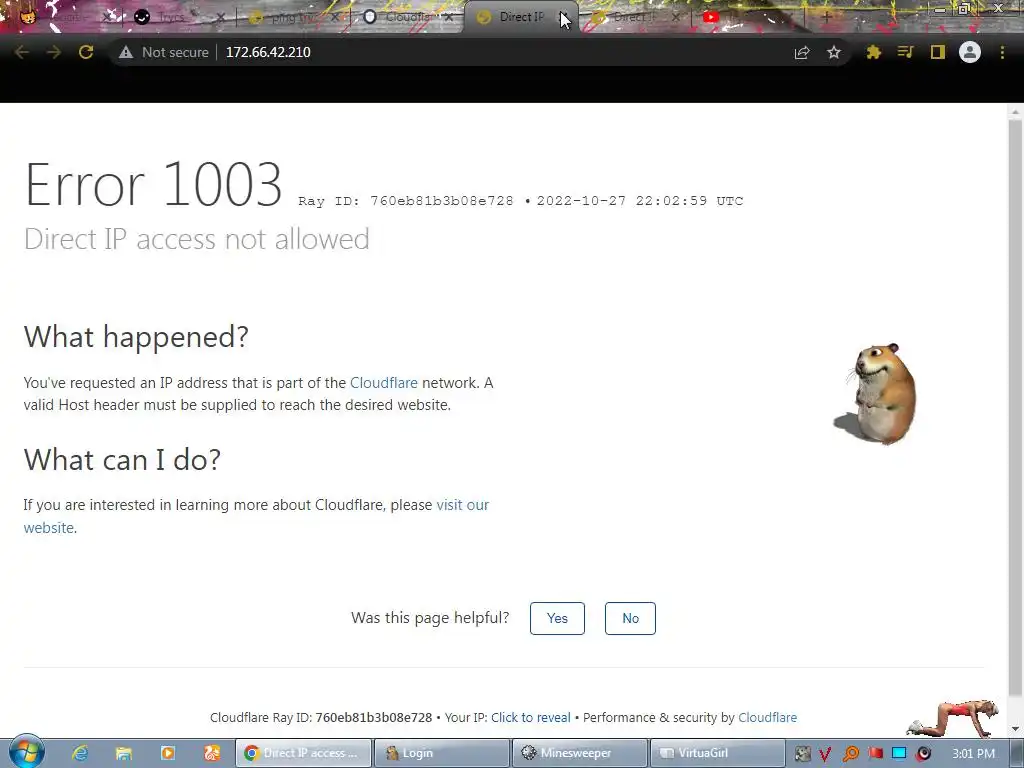Reload the page with the refresh icon

coord(86,52)
